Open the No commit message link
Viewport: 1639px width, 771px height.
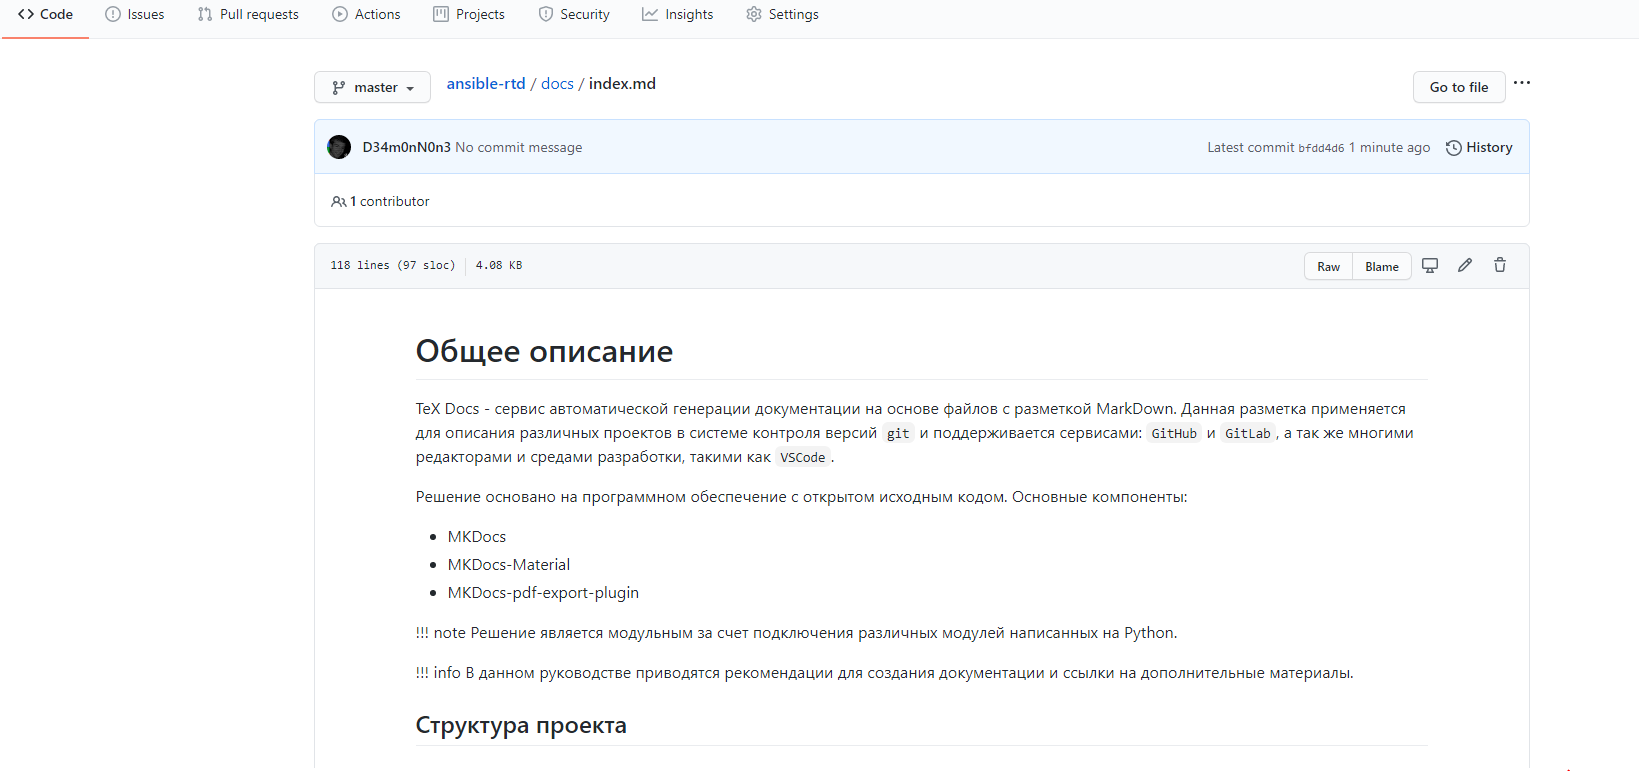click(x=518, y=147)
